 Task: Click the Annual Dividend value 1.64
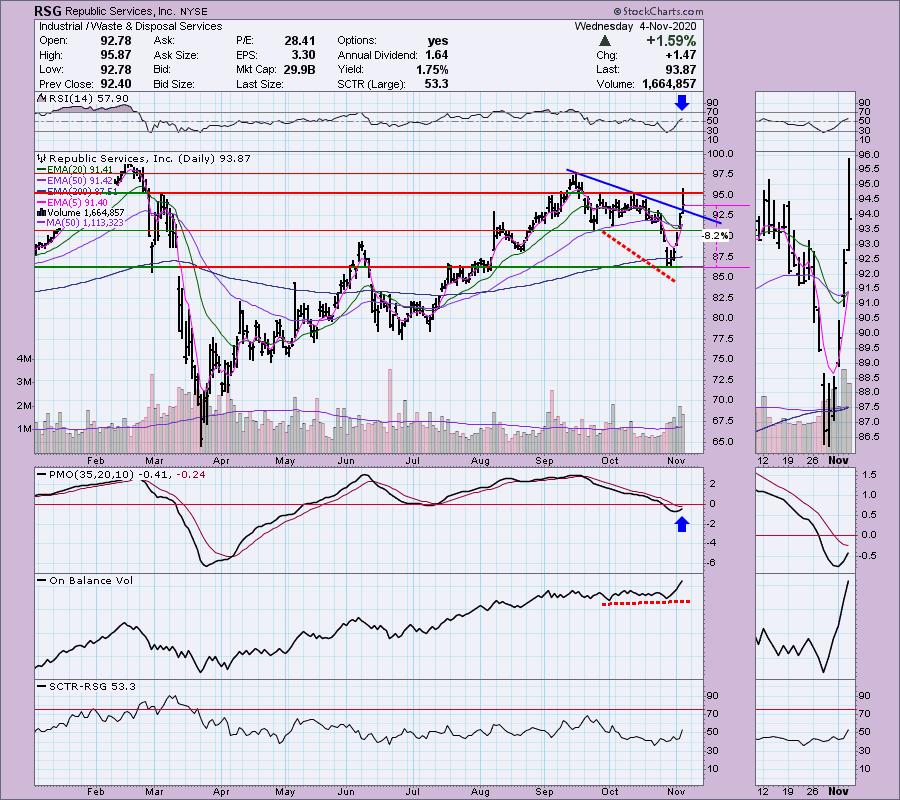437,55
